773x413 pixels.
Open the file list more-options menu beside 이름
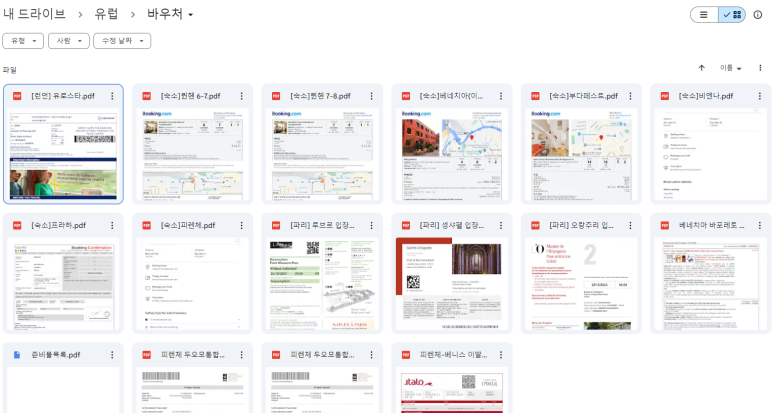(x=760, y=68)
